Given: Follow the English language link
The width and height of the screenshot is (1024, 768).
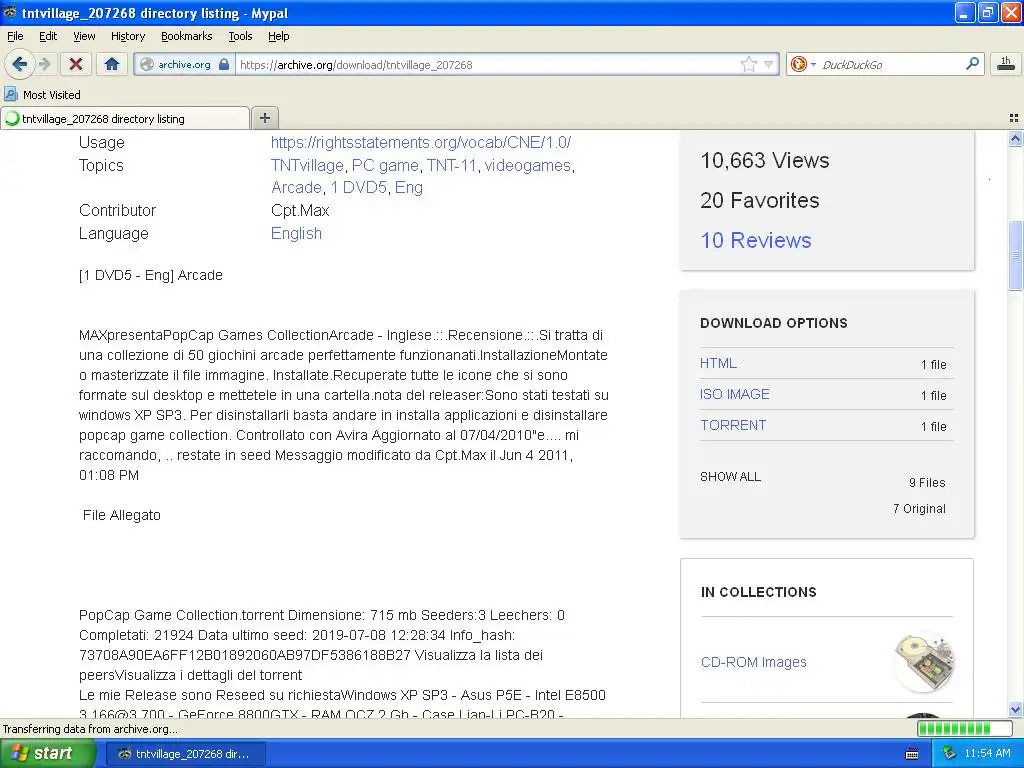Looking at the screenshot, I should pos(296,233).
